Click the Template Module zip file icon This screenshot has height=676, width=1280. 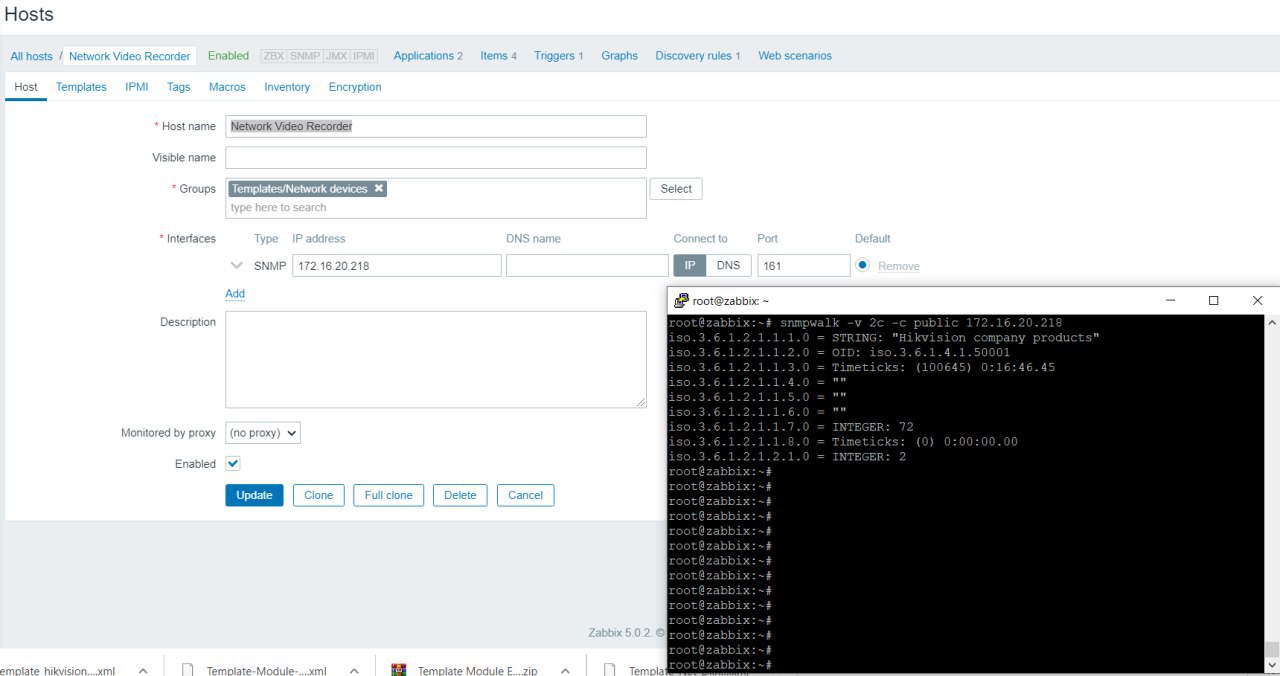[399, 670]
